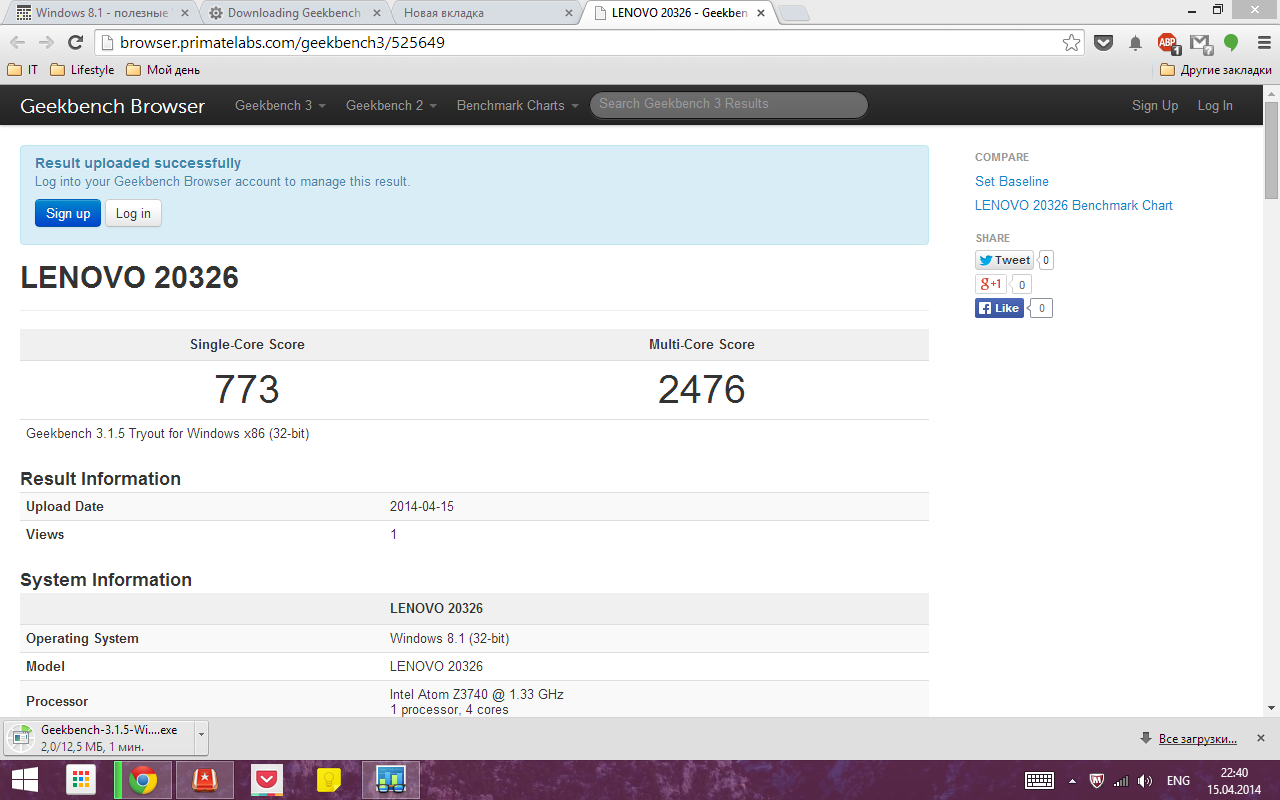Viewport: 1280px width, 800px height.
Task: Open the Все загрузки downloads link
Action: (x=1198, y=739)
